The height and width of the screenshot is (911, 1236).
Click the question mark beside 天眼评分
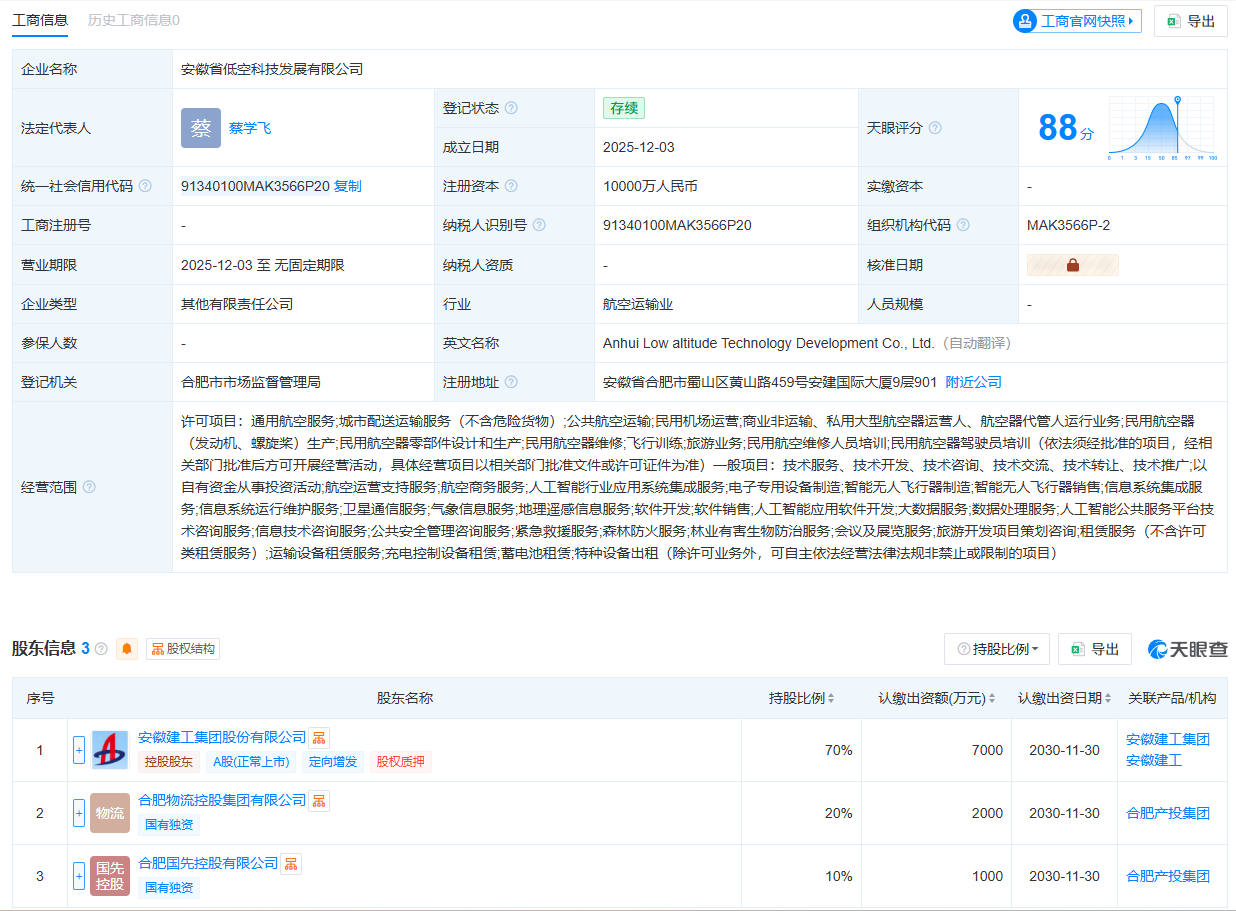pos(935,128)
